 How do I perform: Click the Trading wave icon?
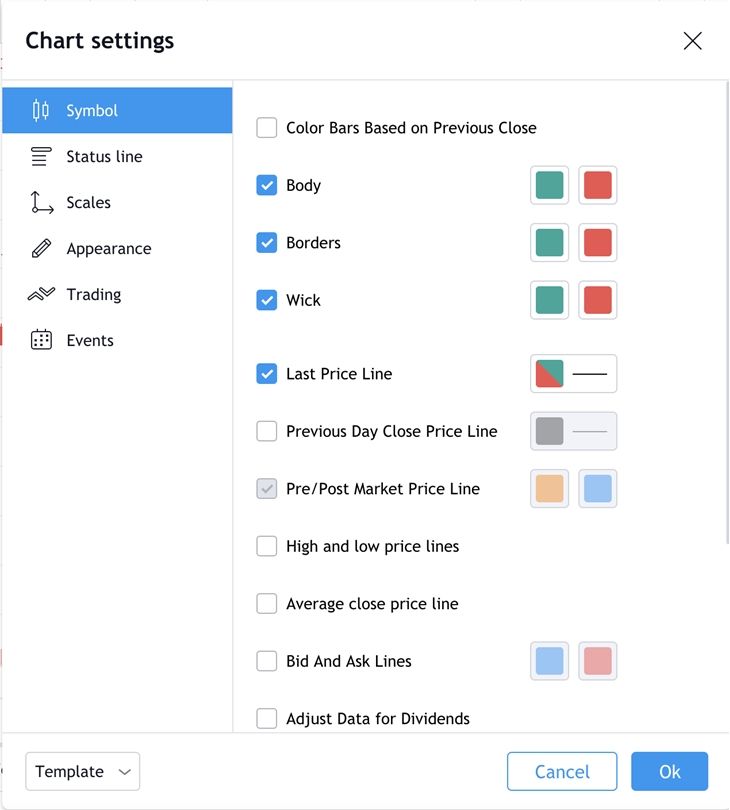pyautogui.click(x=41, y=294)
